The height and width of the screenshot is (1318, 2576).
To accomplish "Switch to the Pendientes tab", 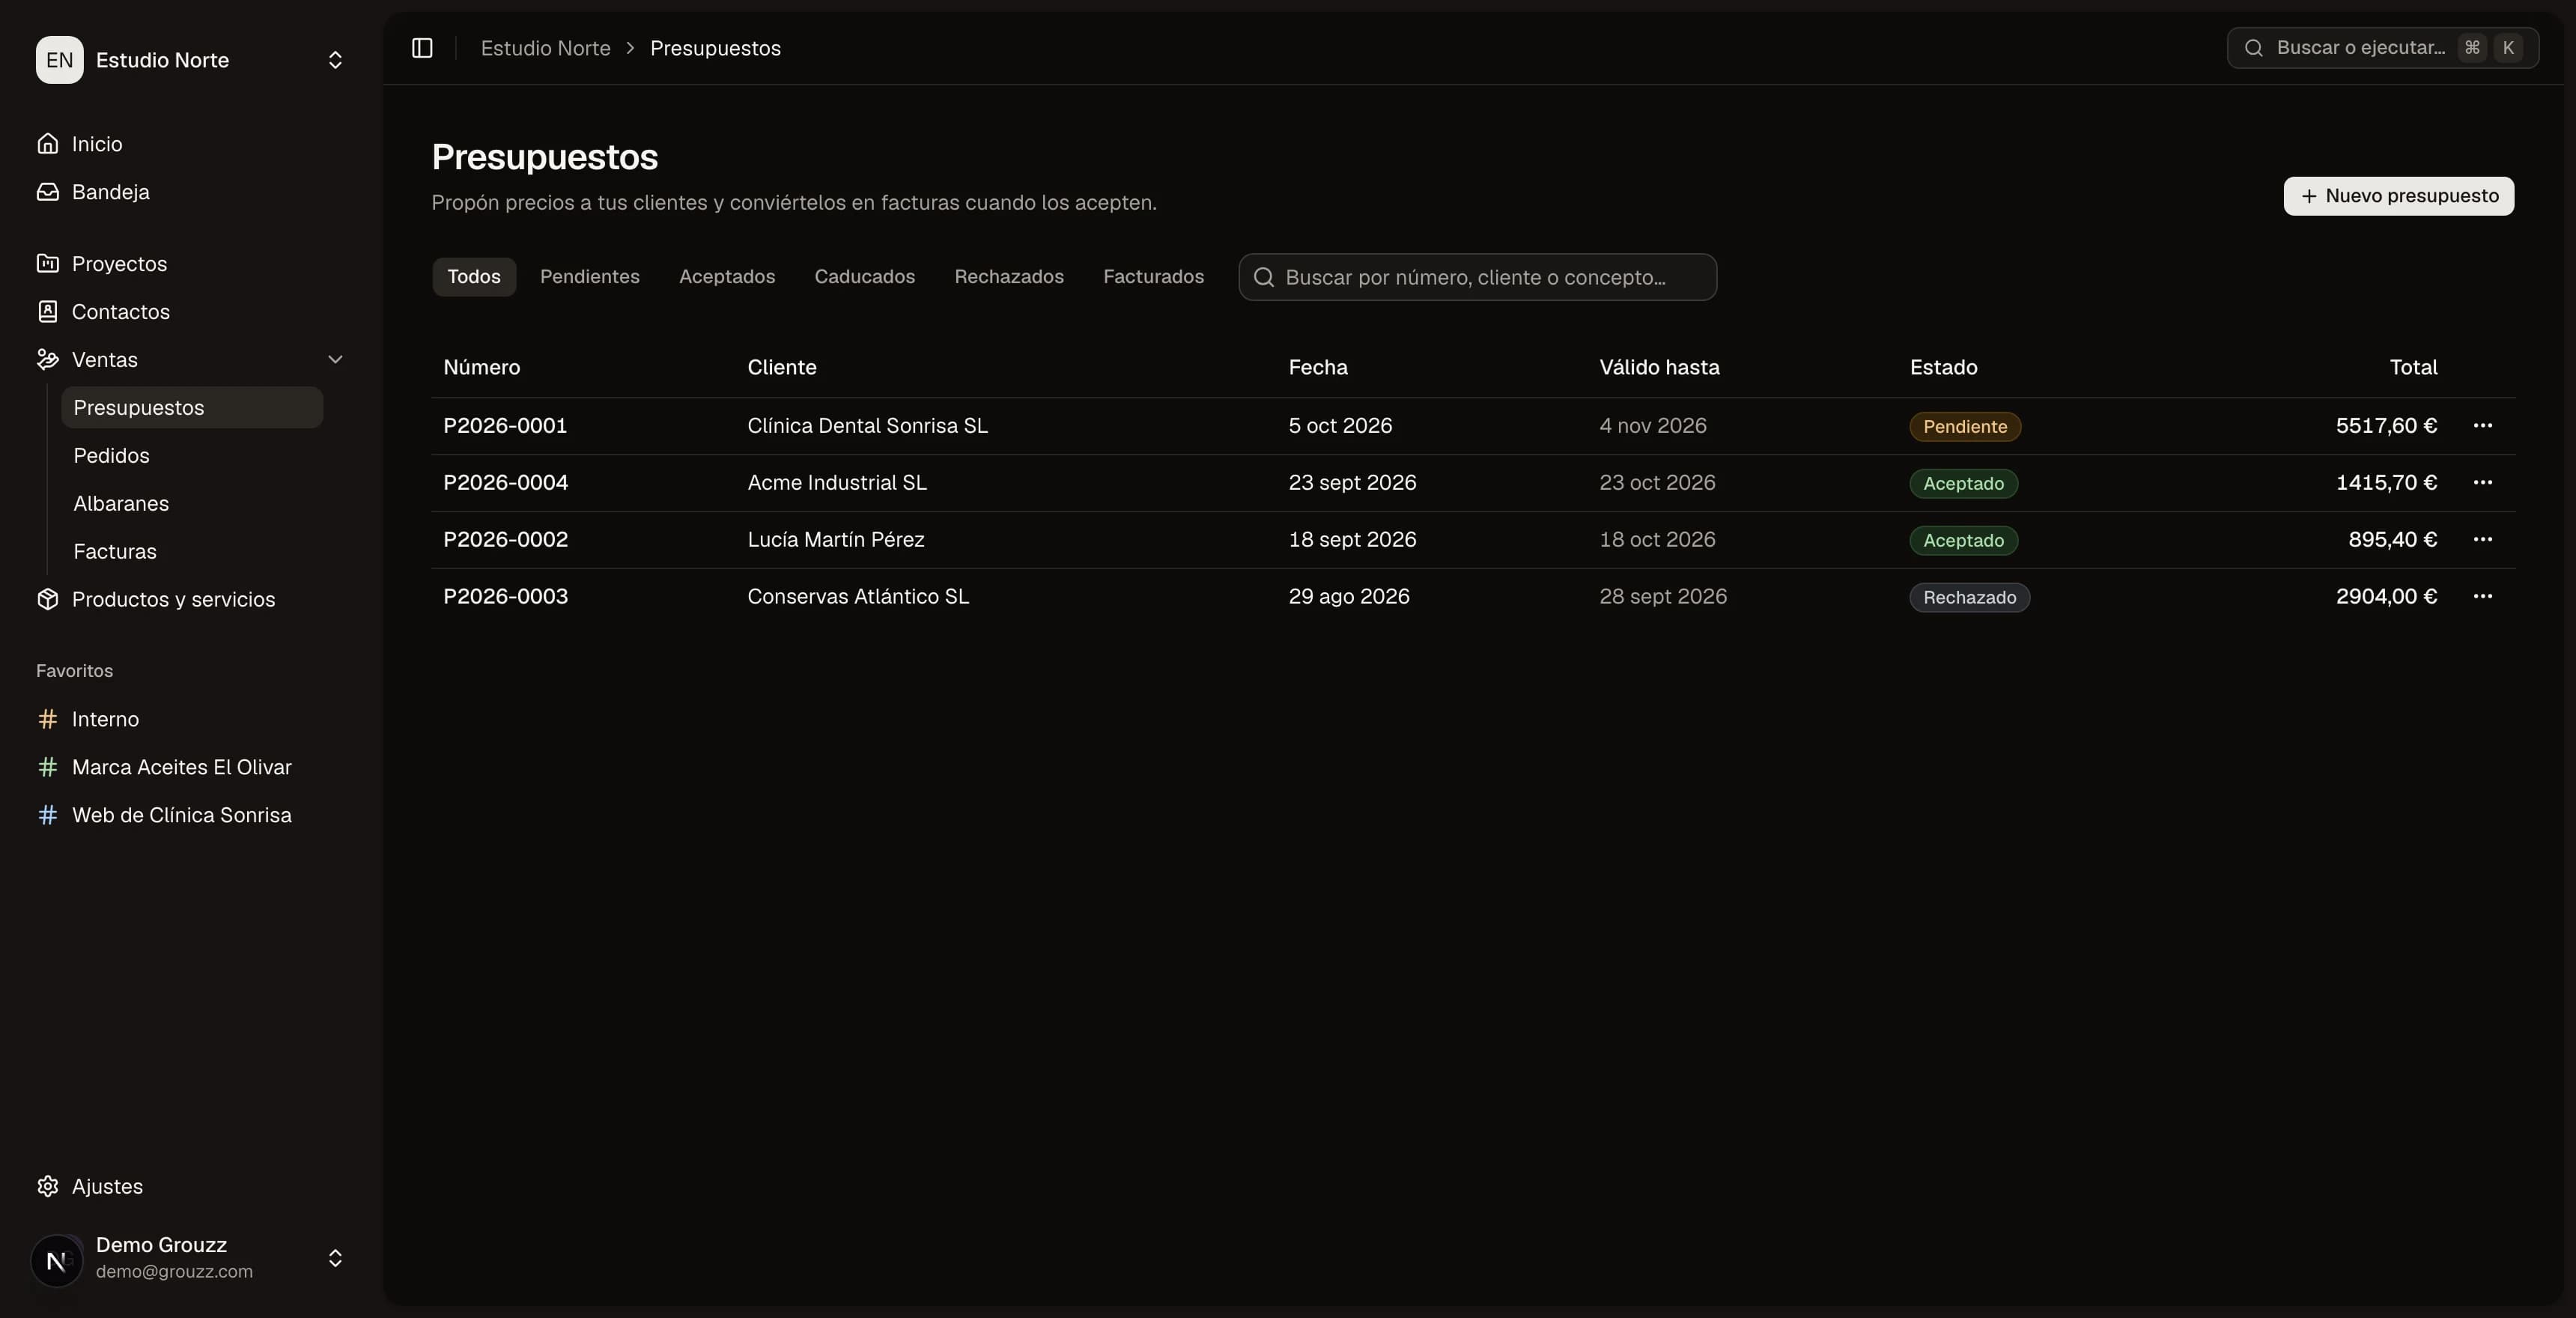I will pyautogui.click(x=590, y=277).
